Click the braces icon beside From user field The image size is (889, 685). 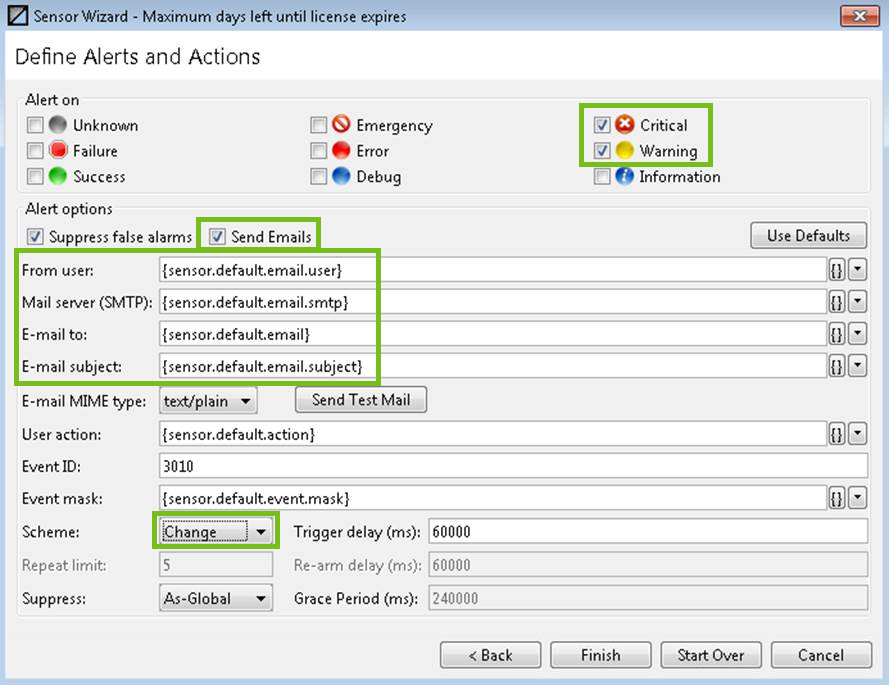coord(836,270)
